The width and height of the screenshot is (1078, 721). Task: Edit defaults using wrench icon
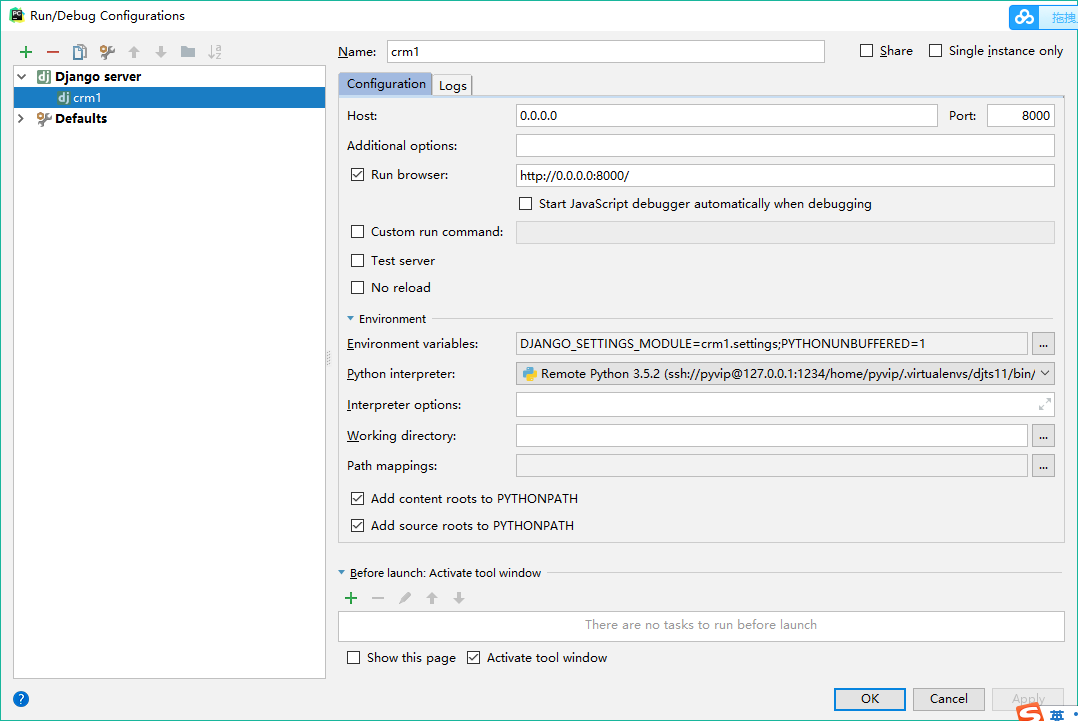[x=107, y=52]
